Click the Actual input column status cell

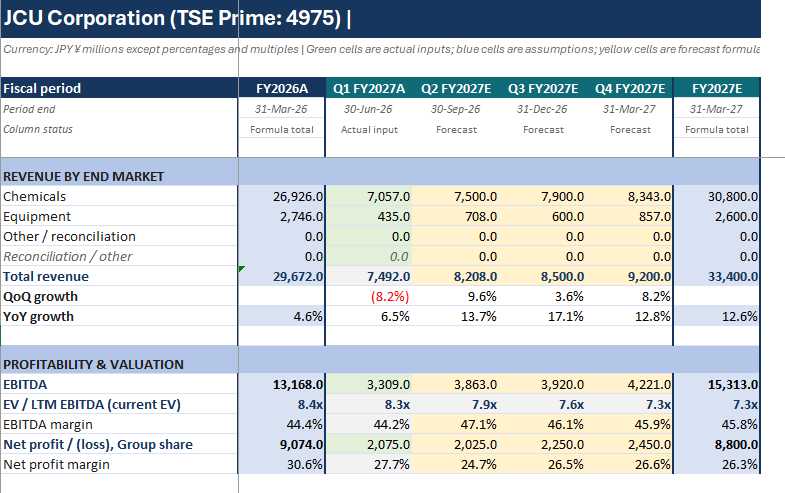[x=369, y=129]
